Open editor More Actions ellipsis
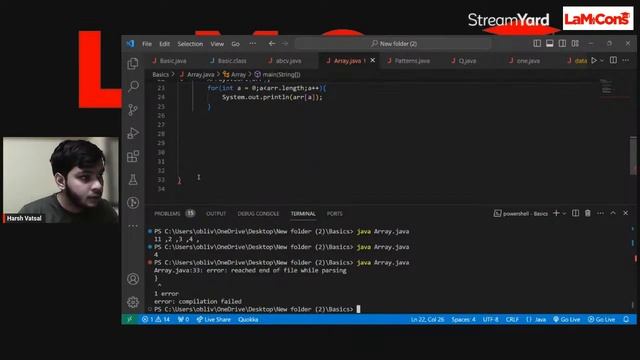 (626, 60)
